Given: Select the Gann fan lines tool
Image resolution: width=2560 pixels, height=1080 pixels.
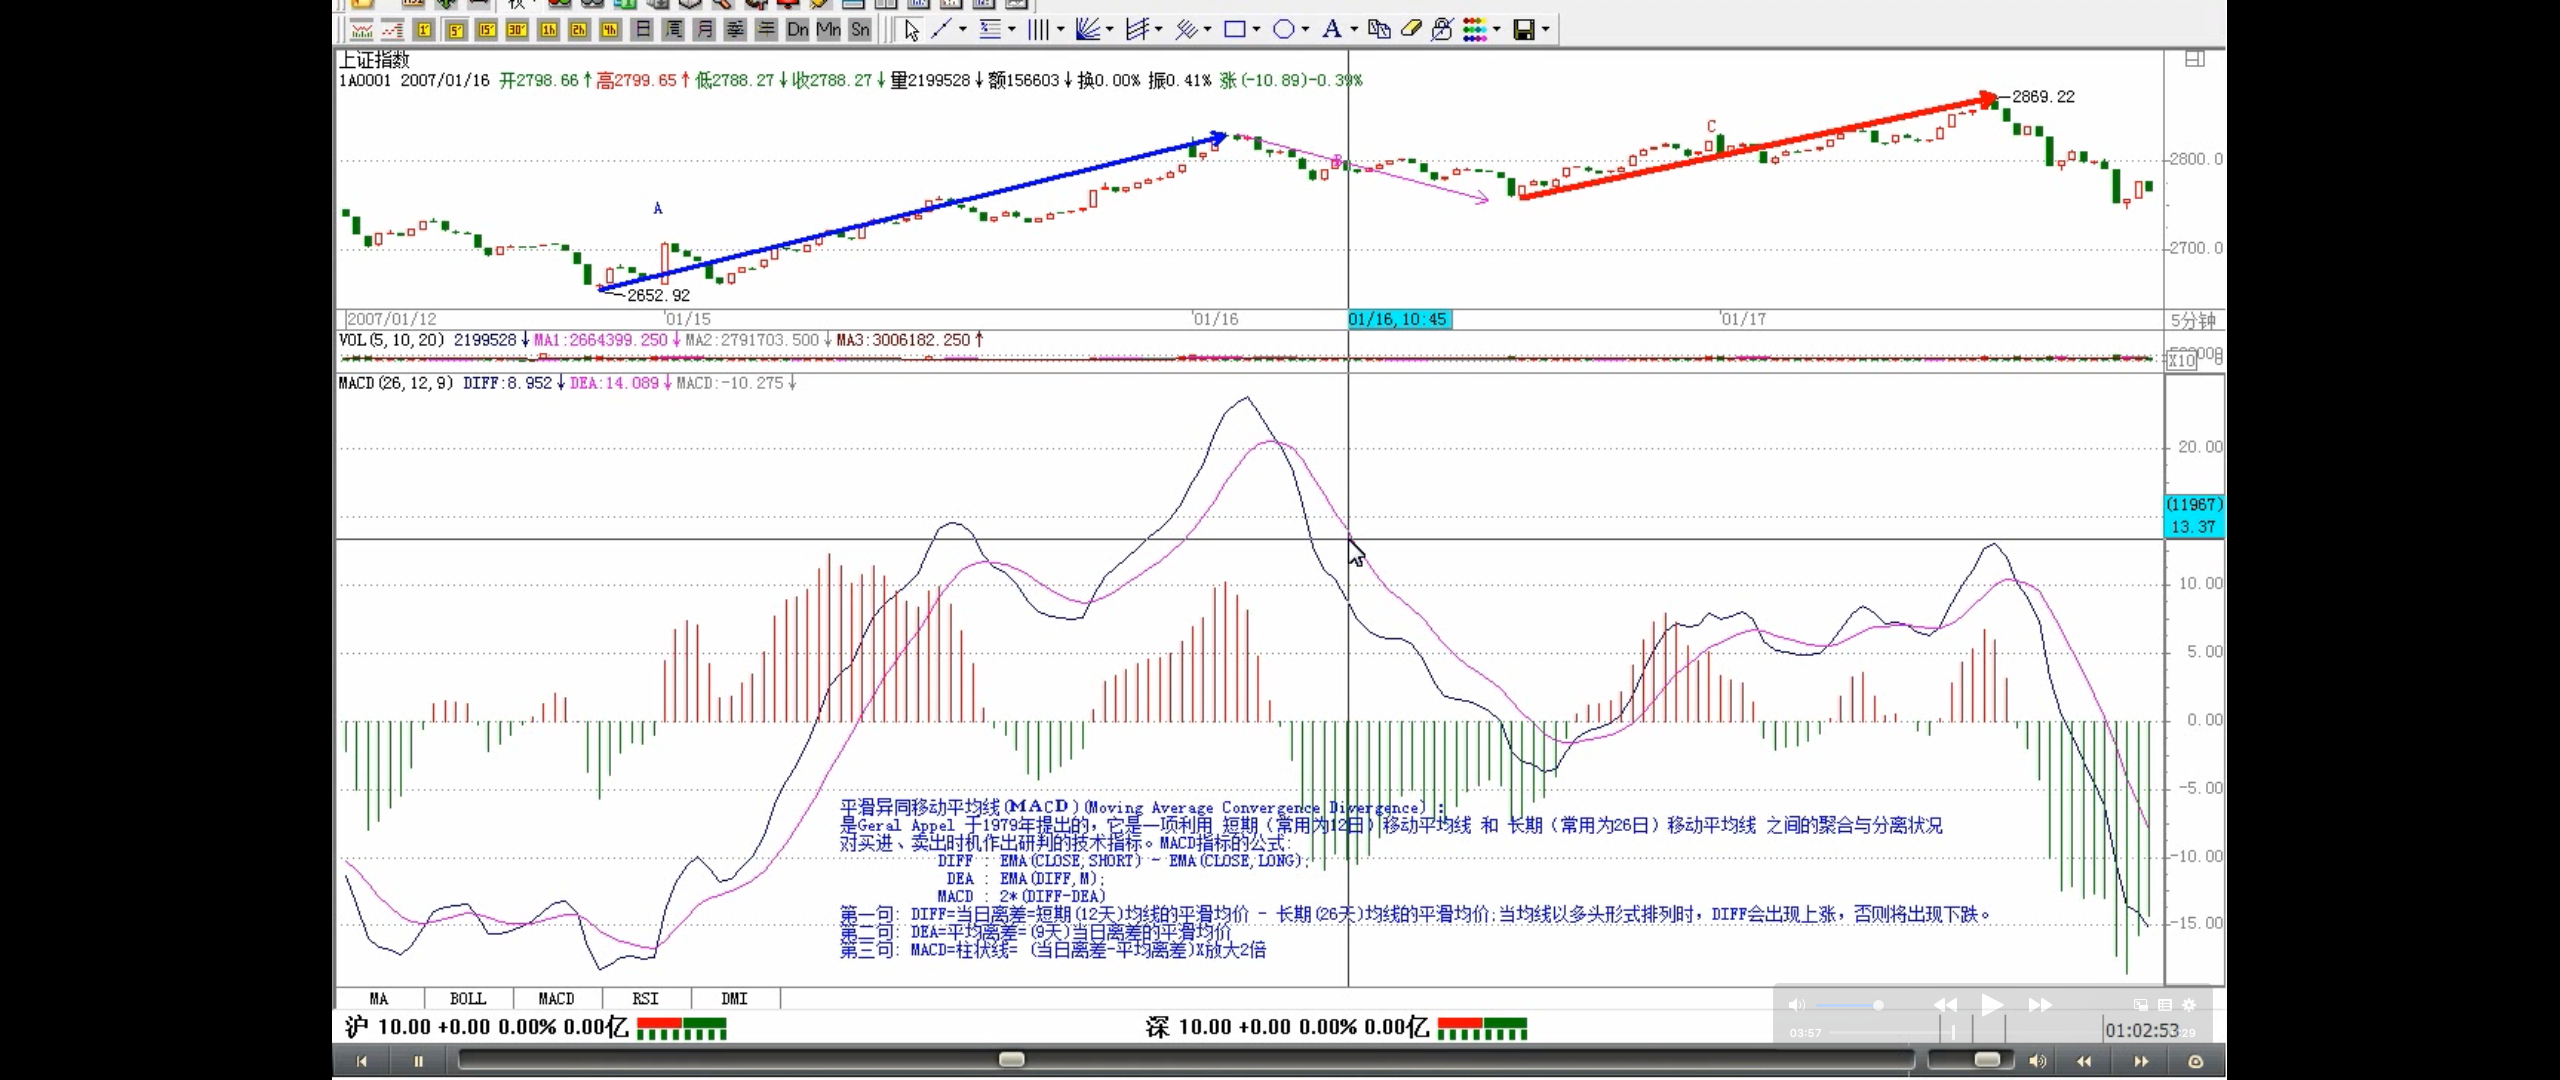Looking at the screenshot, I should coord(1087,30).
